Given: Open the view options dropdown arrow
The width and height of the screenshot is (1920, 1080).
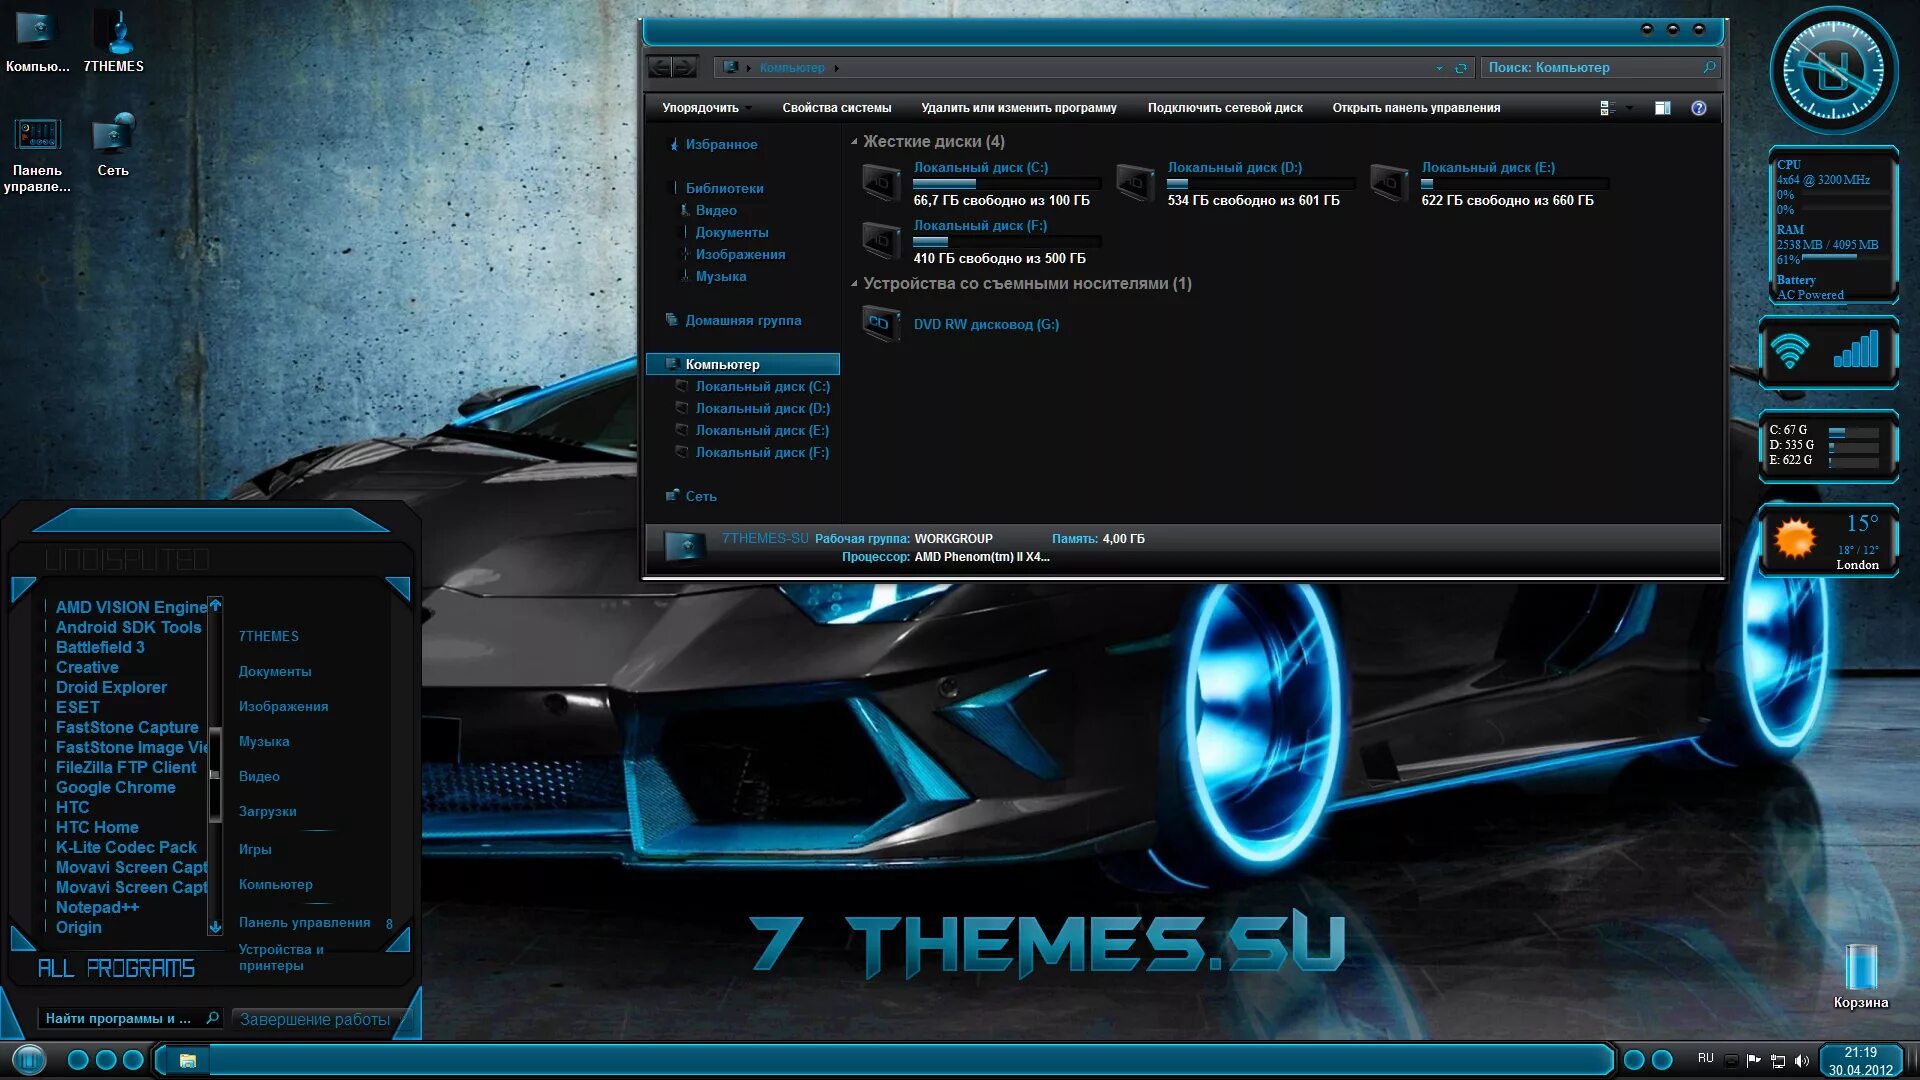Looking at the screenshot, I should click(1629, 108).
